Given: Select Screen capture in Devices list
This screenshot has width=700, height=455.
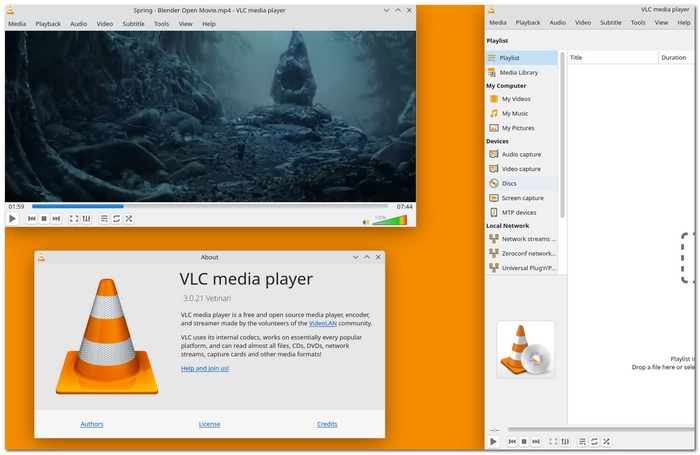Looking at the screenshot, I should click(x=521, y=198).
